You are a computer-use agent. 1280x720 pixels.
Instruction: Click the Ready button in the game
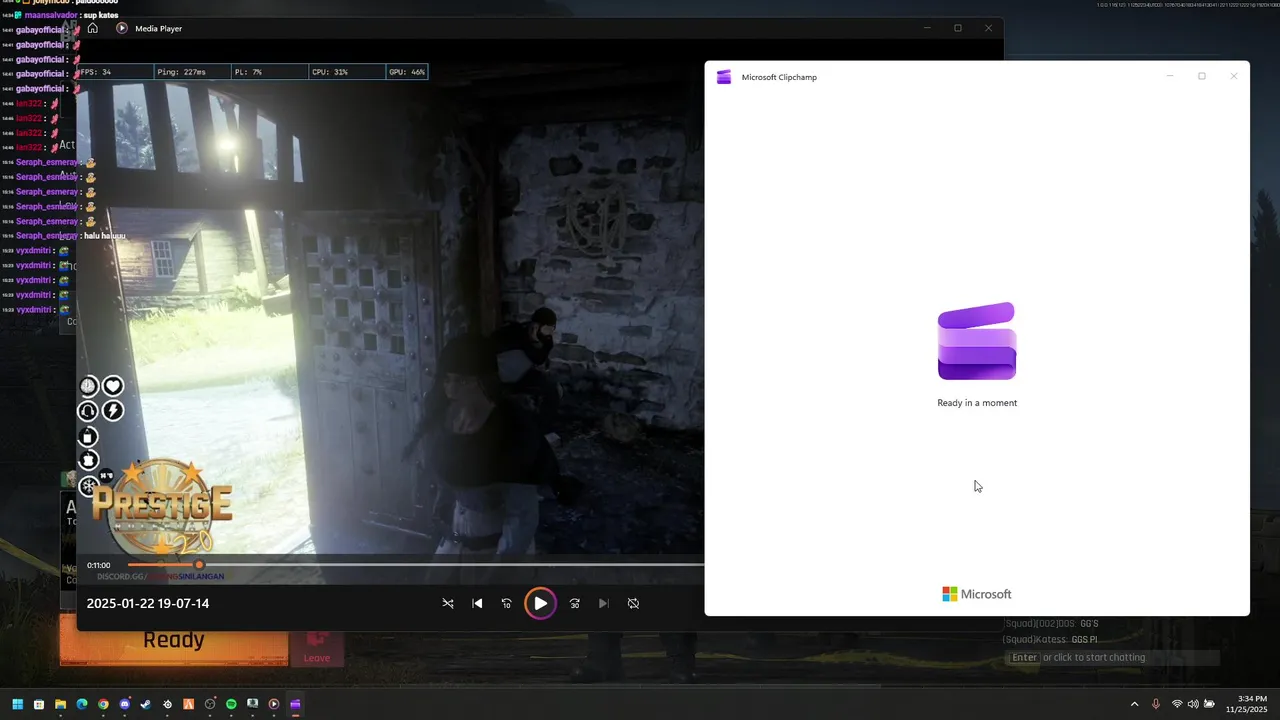174,640
